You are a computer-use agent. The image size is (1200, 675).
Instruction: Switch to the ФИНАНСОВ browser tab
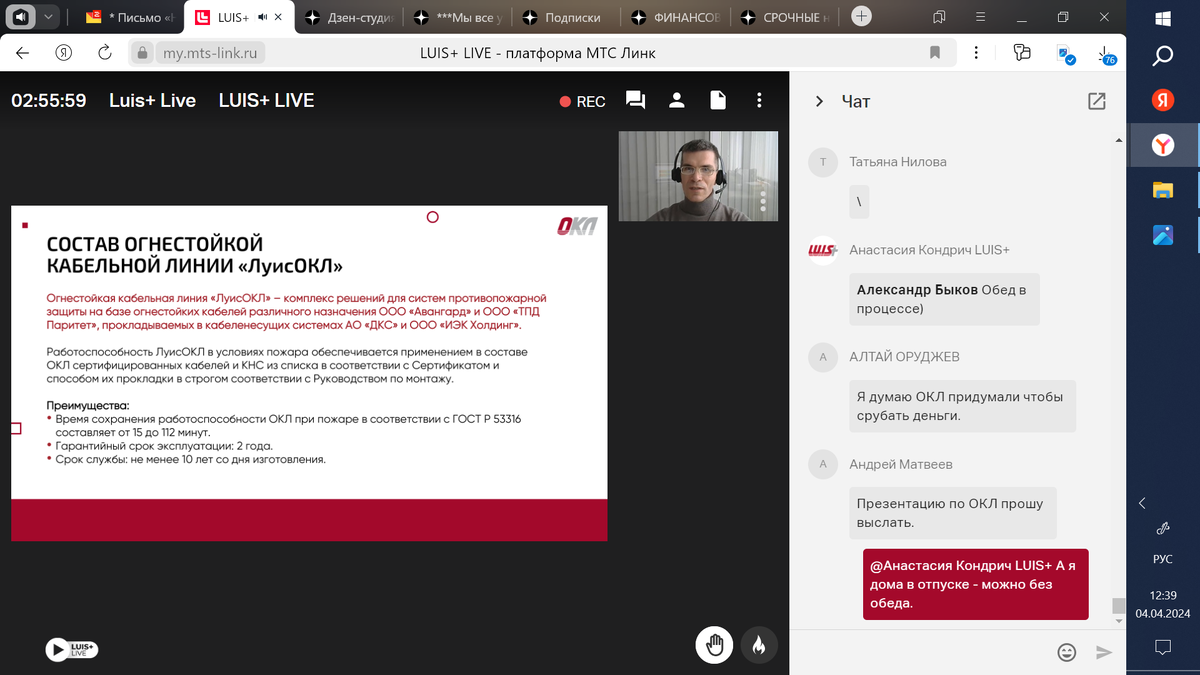[676, 17]
